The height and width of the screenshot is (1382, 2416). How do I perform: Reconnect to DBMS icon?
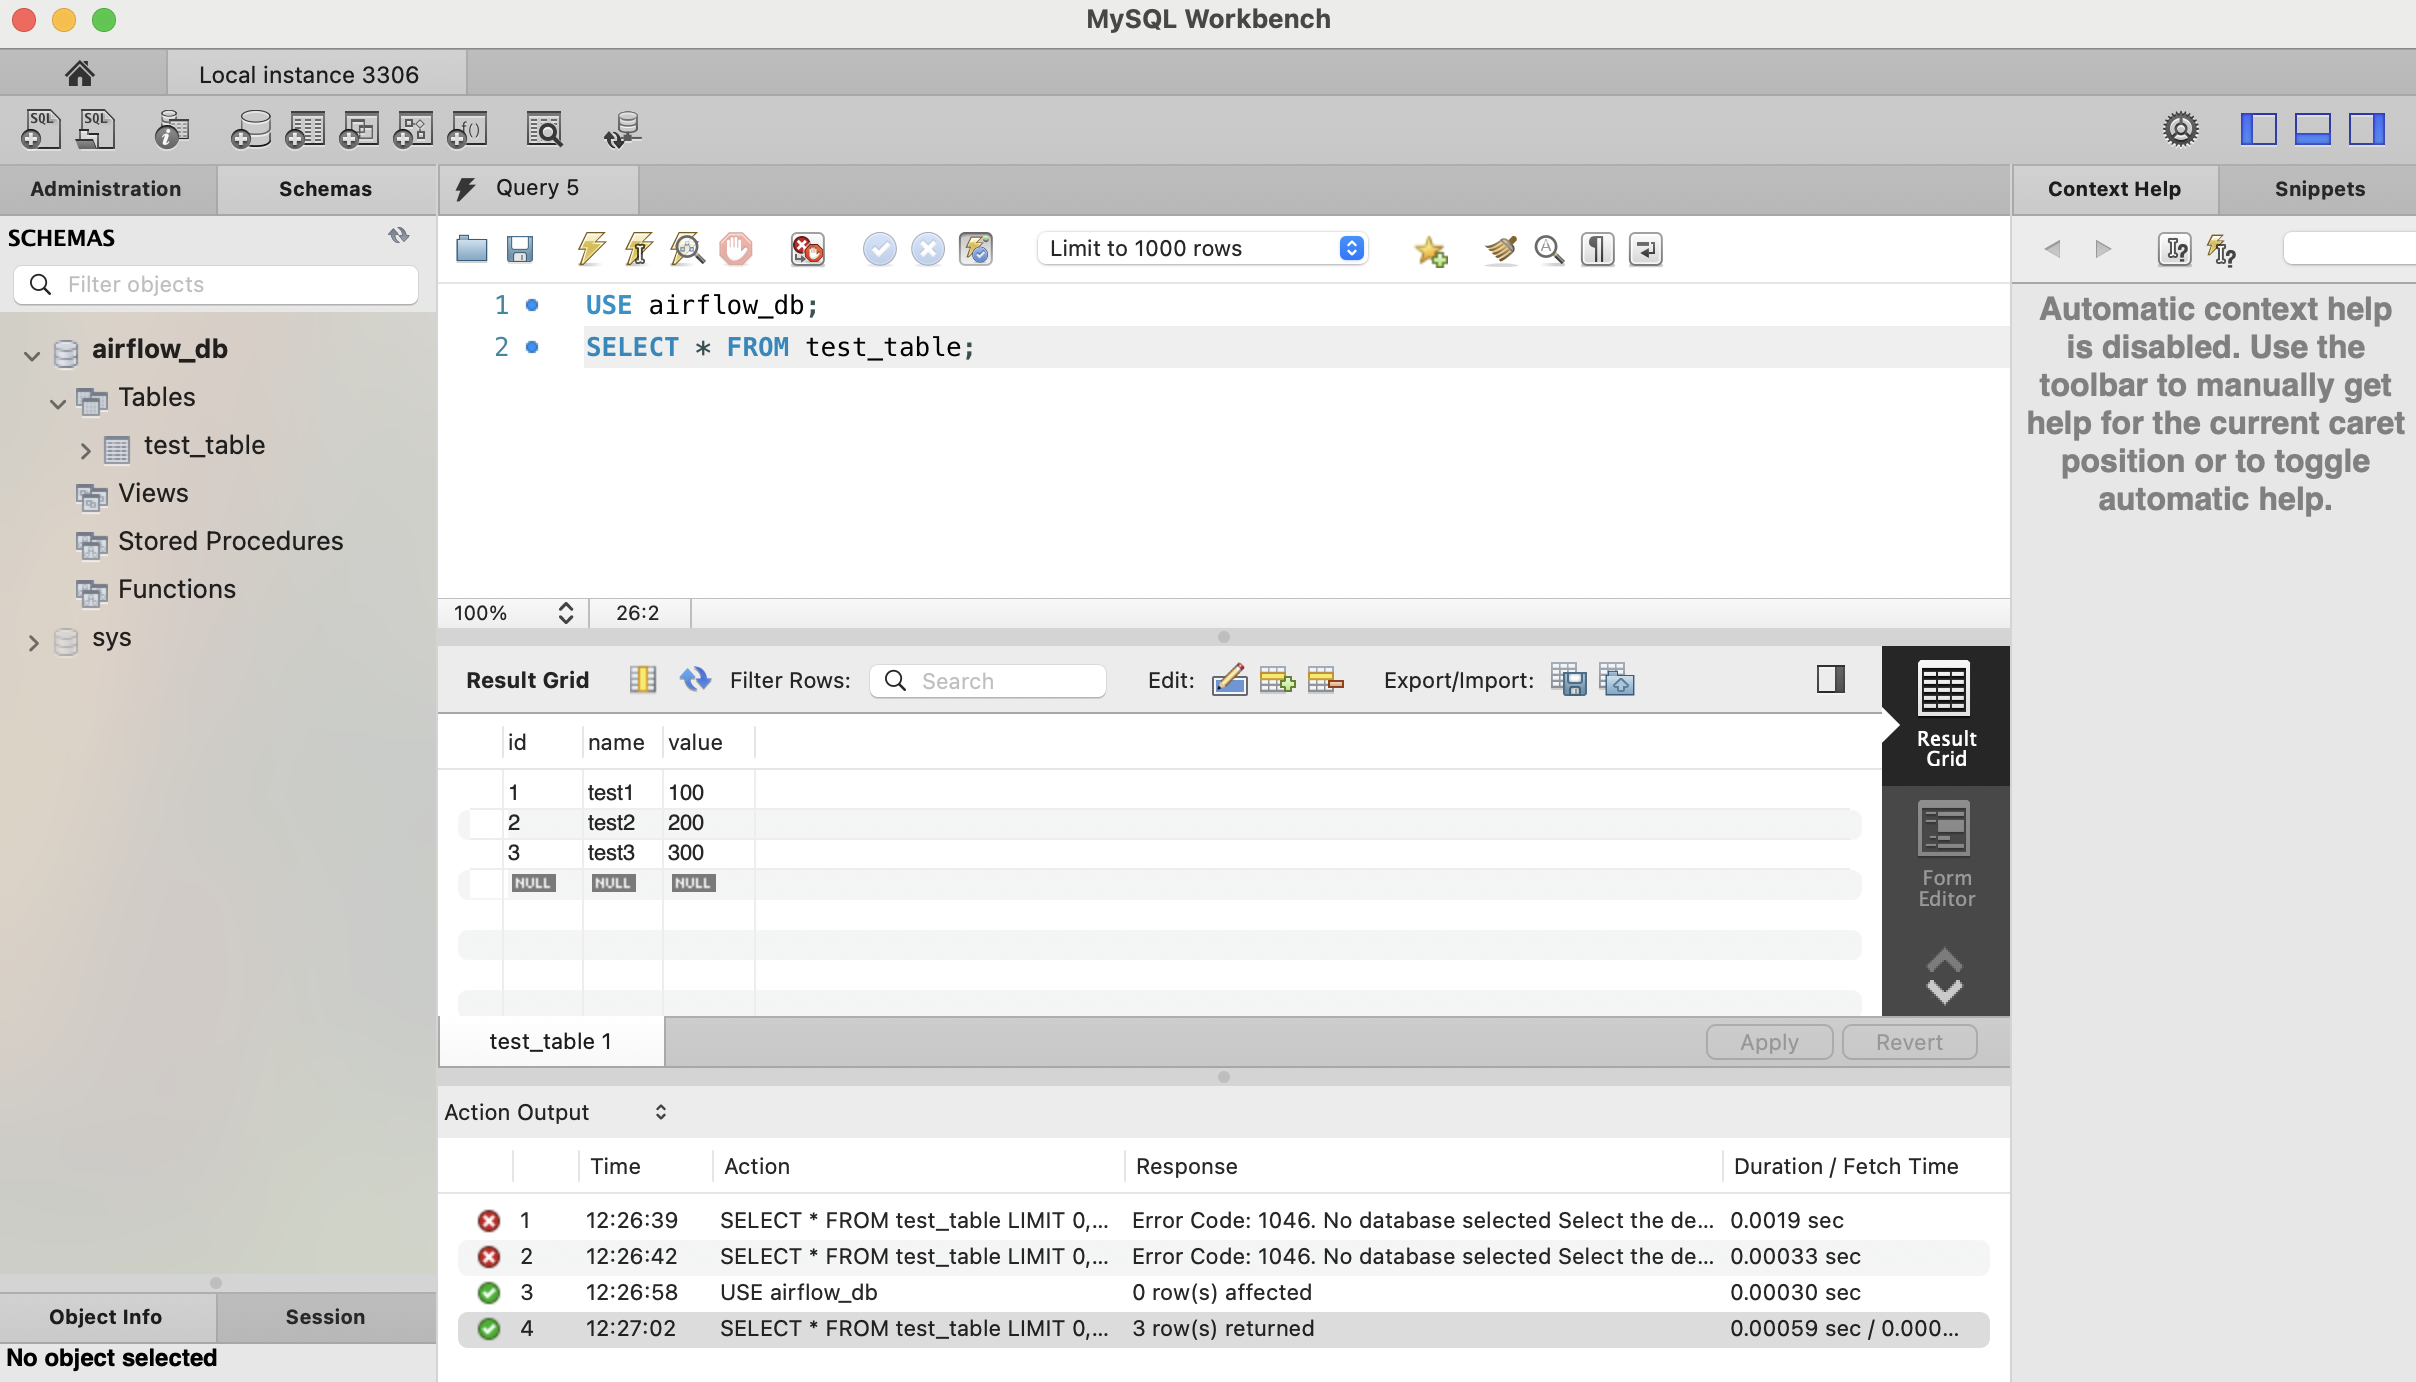pos(623,130)
